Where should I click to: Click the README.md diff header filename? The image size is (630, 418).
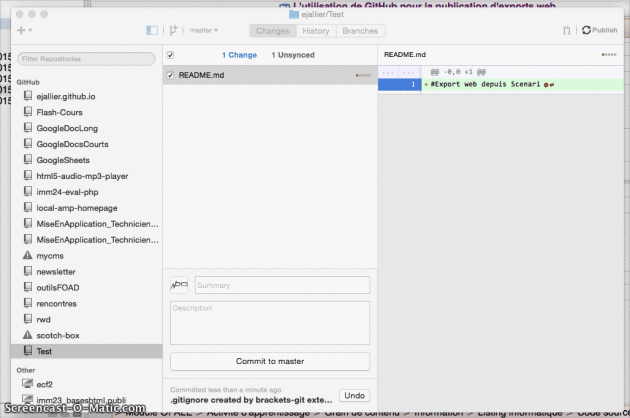[405, 55]
